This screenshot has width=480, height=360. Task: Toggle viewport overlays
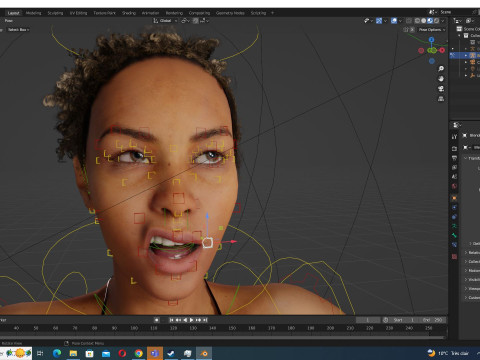tap(394, 21)
